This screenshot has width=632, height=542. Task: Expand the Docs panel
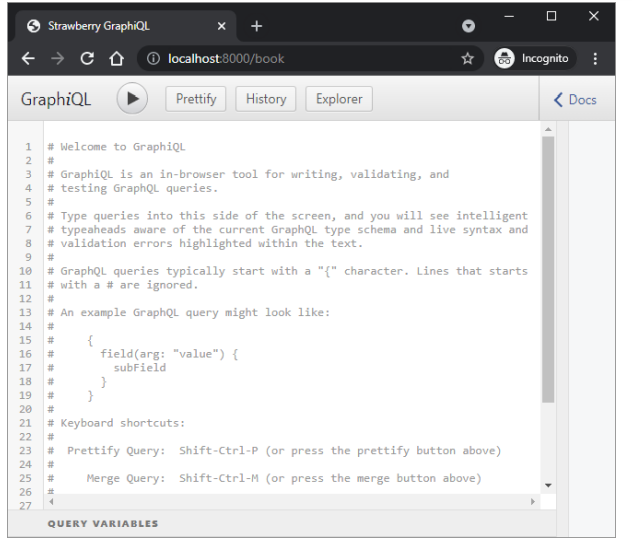pyautogui.click(x=575, y=100)
